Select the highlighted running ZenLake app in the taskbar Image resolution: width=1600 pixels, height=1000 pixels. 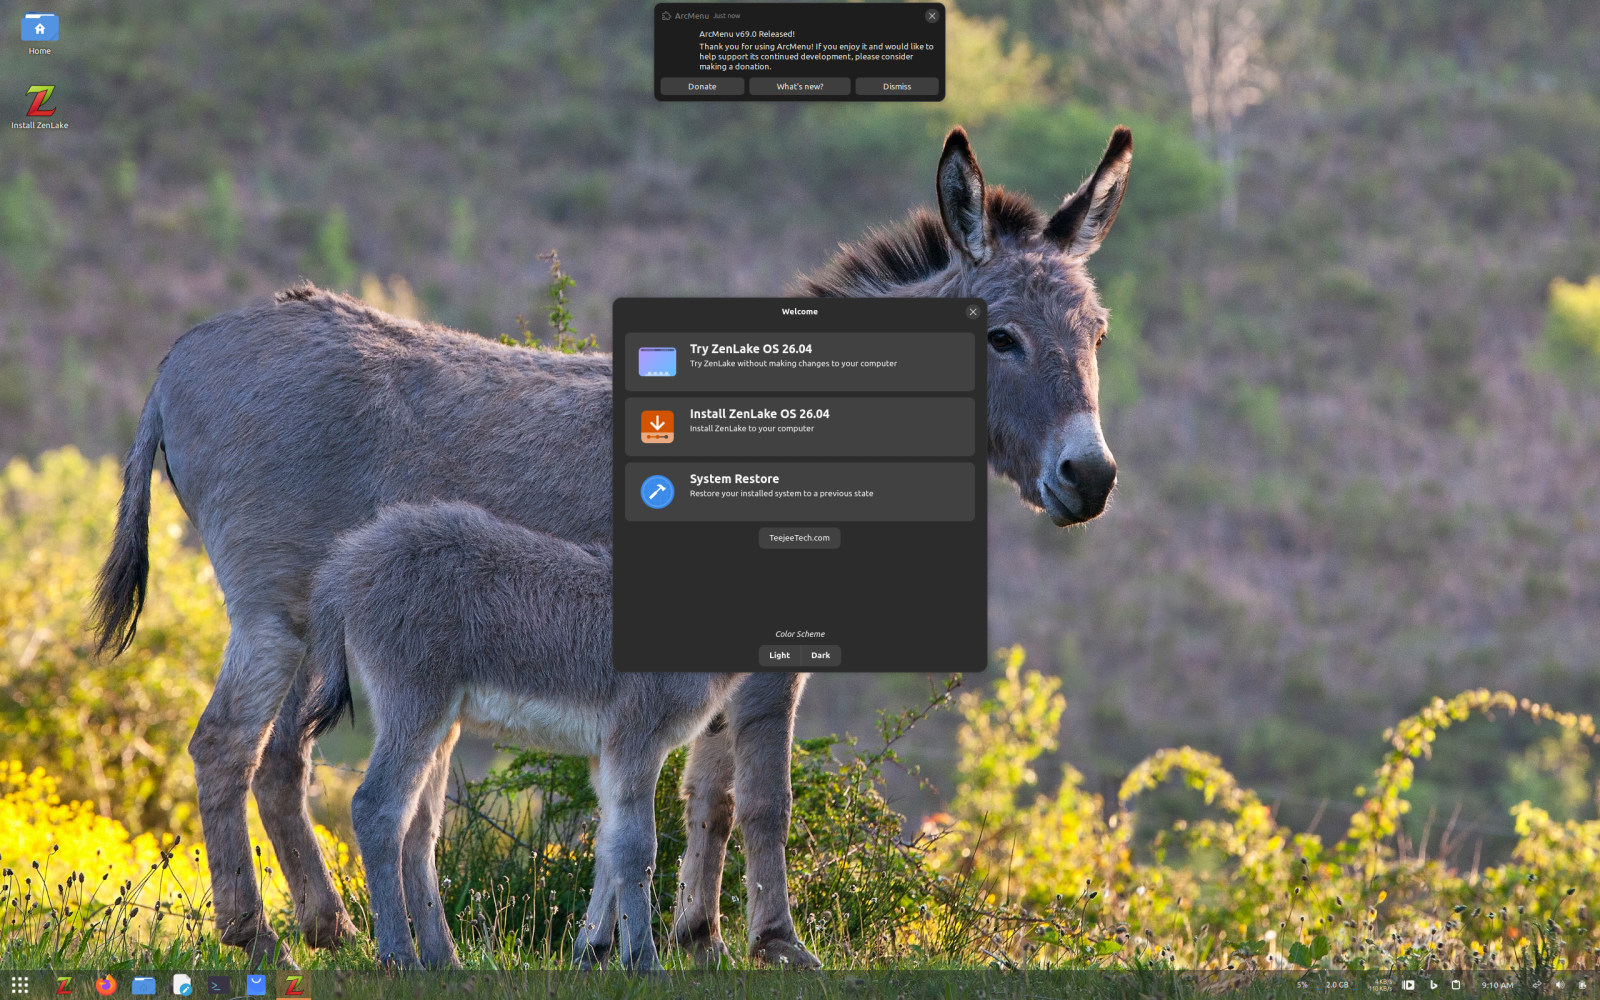pyautogui.click(x=294, y=985)
